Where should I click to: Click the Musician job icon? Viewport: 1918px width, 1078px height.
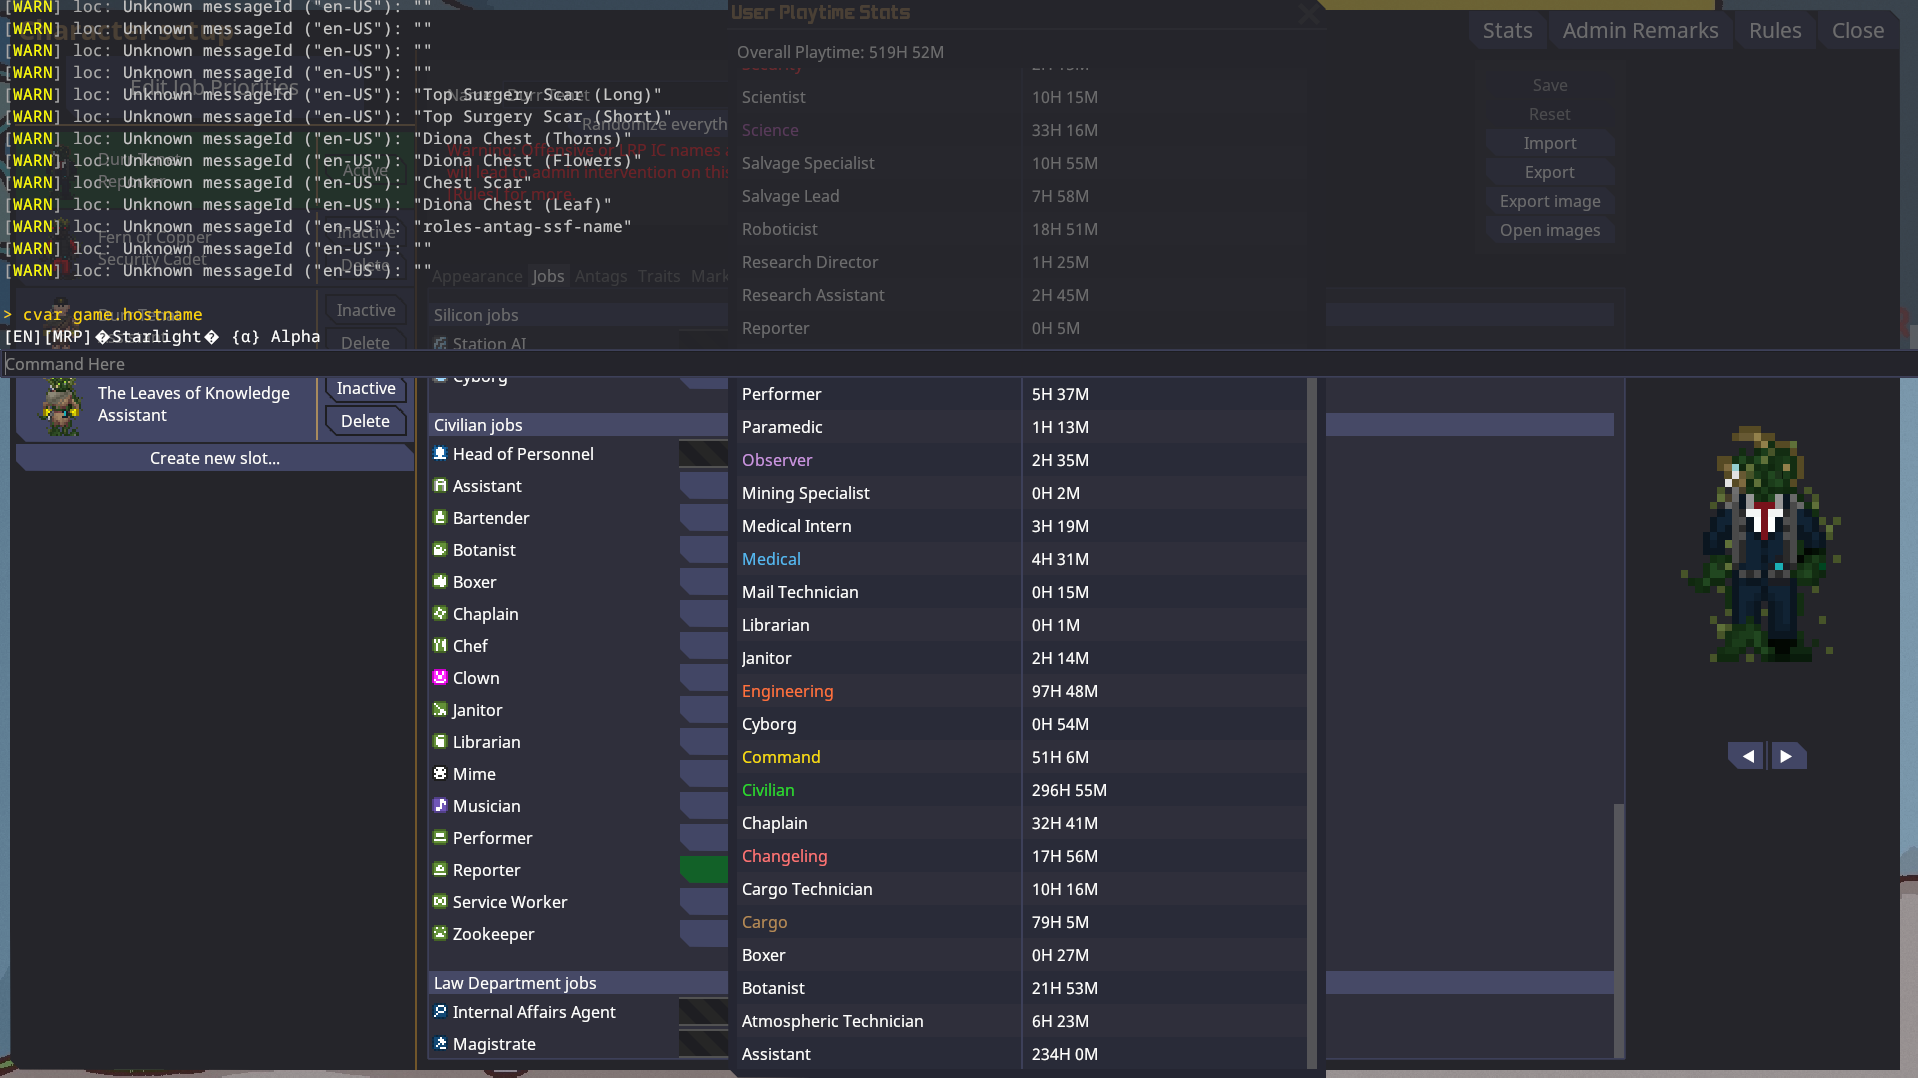pos(439,806)
